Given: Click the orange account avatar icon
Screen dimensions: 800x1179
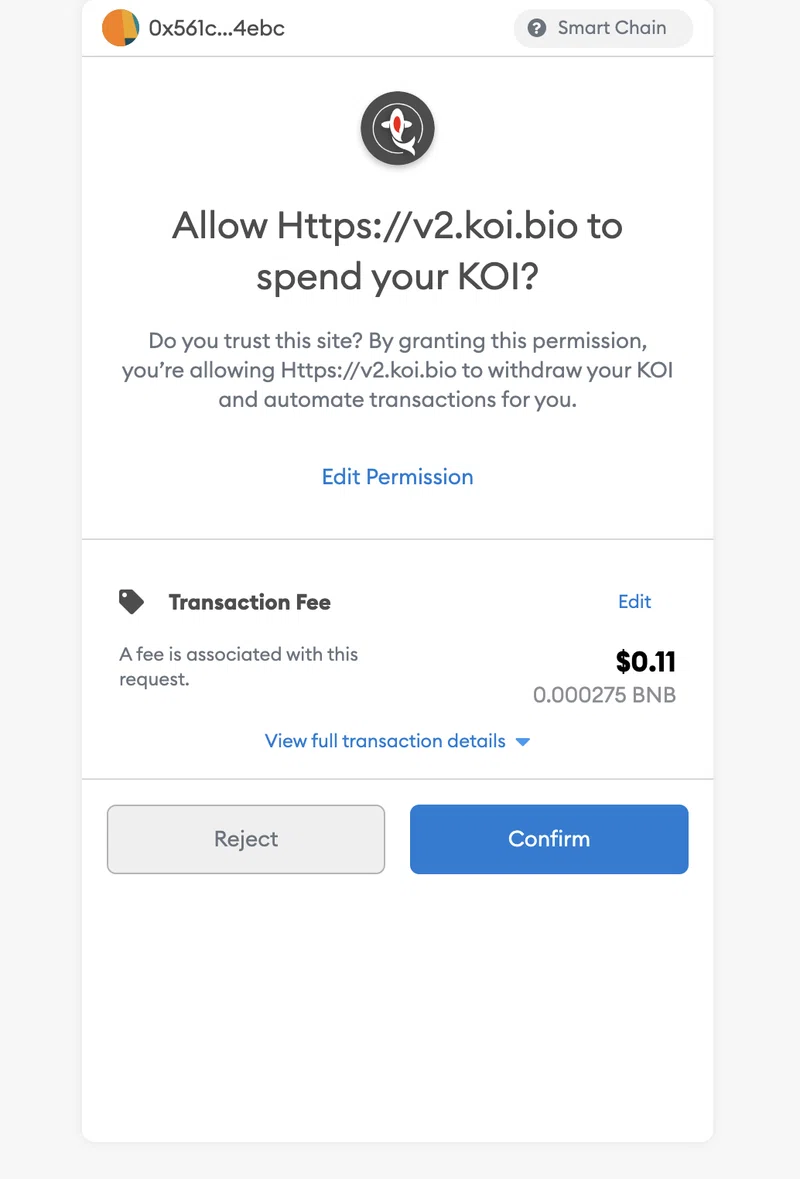Looking at the screenshot, I should click(x=120, y=28).
